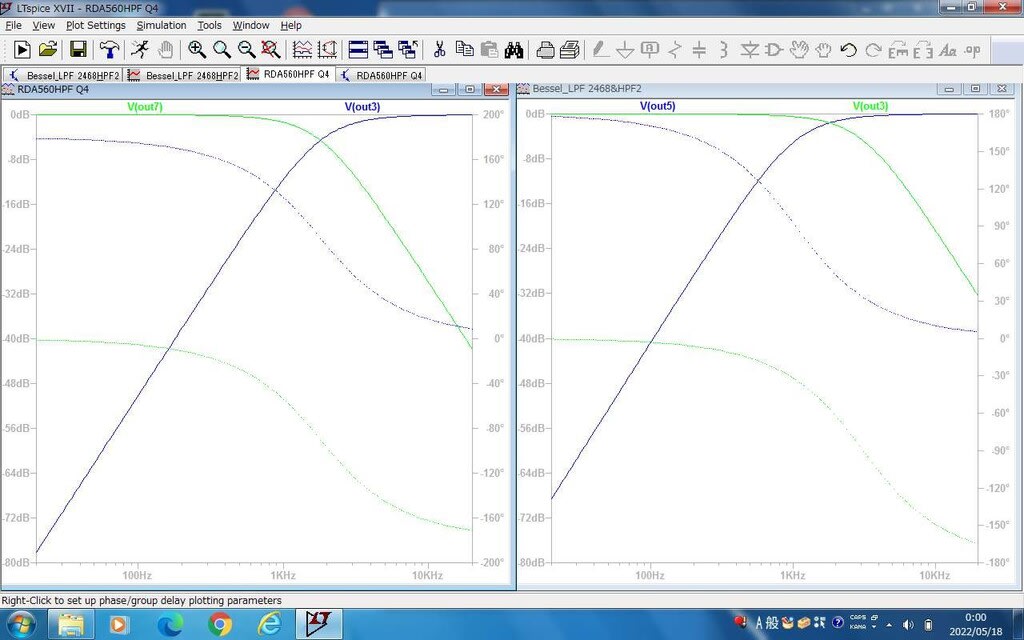This screenshot has height=640, width=1024.
Task: Save using the floppy disk icon
Action: [x=78, y=50]
